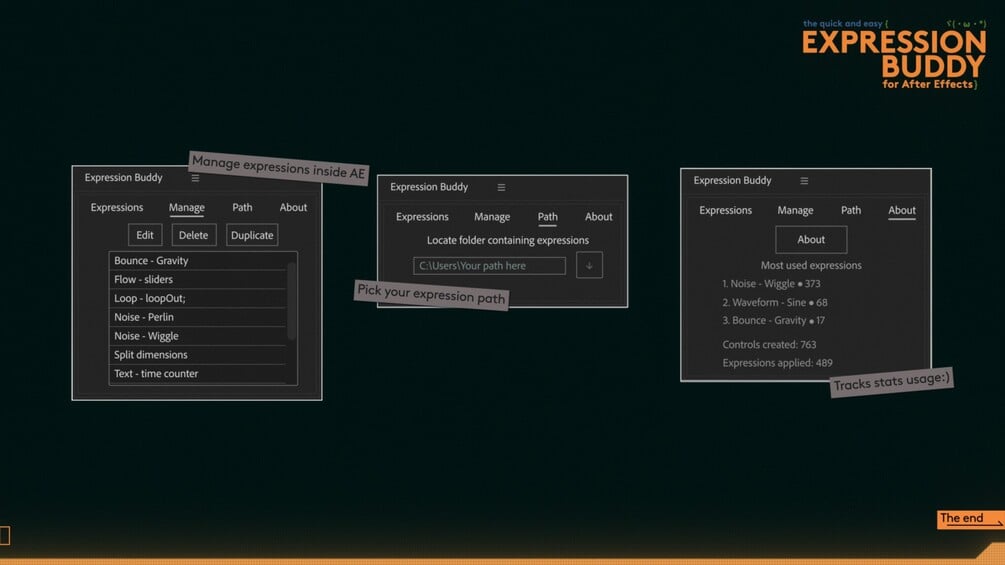The width and height of the screenshot is (1005, 565).
Task: Select 'Flow - sliders' in the list
Action: [197, 279]
